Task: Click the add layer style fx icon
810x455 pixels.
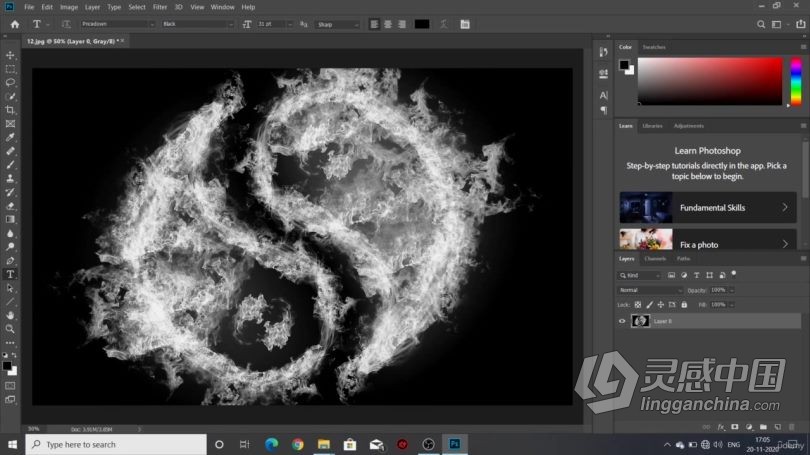Action: [720, 427]
